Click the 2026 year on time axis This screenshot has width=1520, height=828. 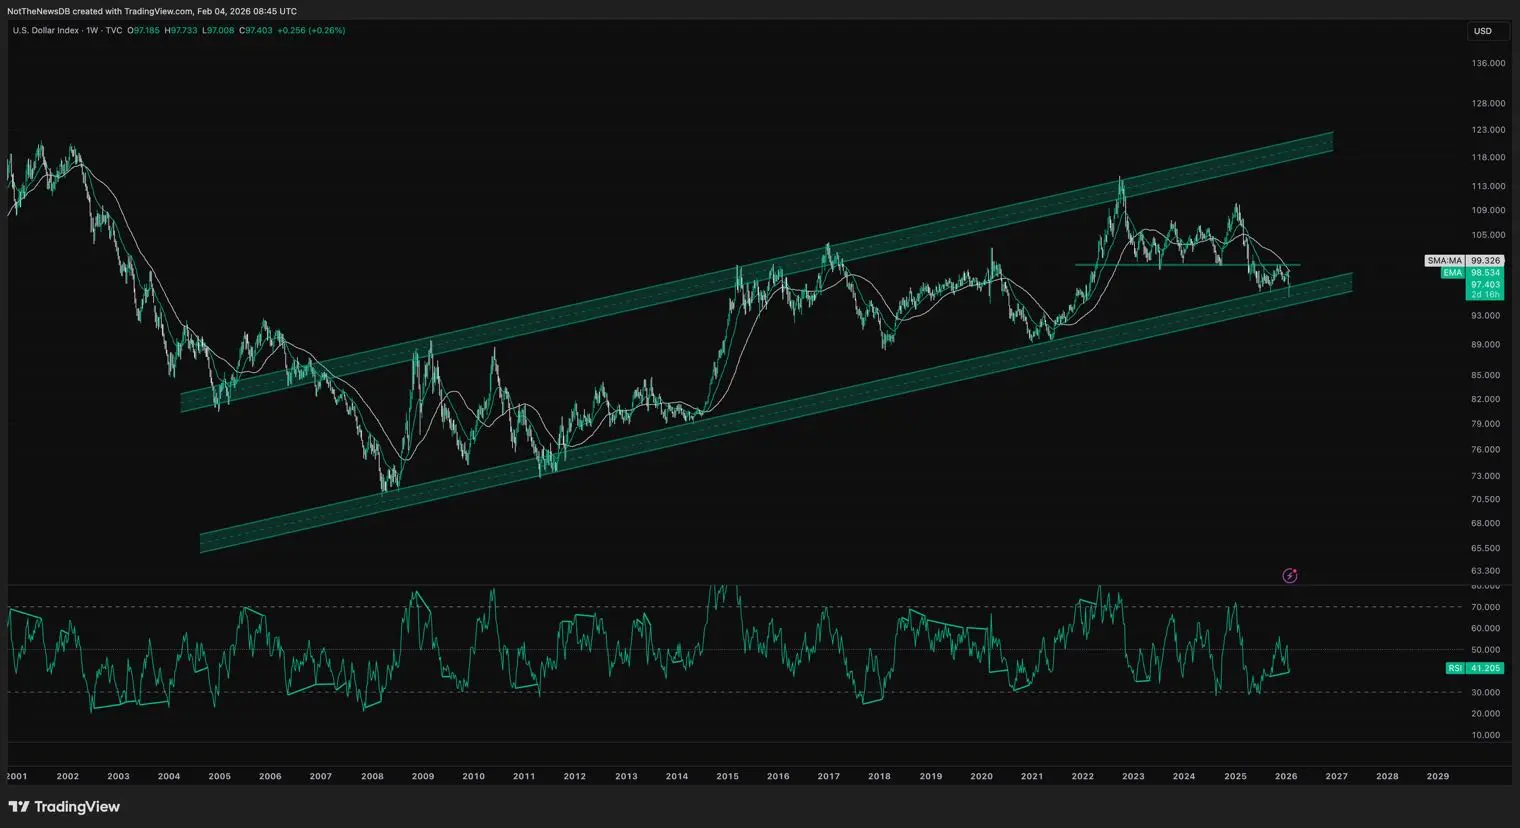click(x=1286, y=776)
